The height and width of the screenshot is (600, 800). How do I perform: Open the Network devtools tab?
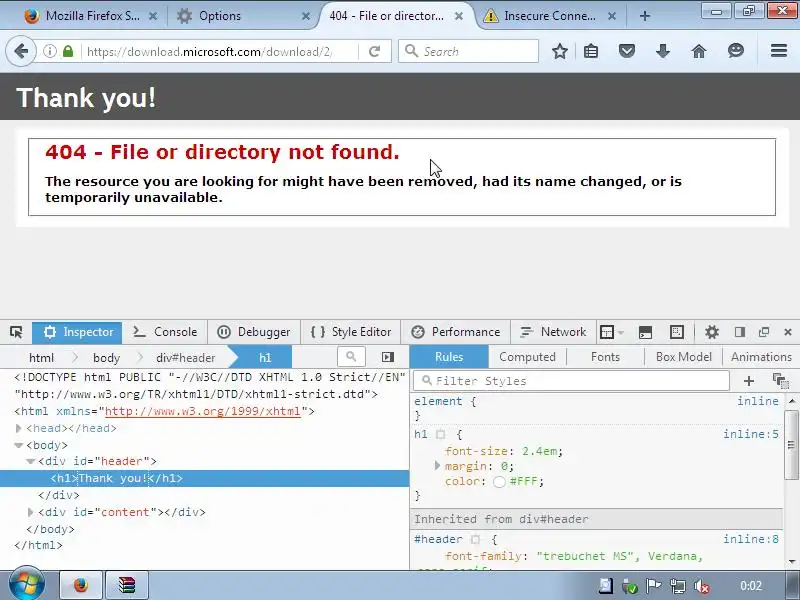pos(553,332)
